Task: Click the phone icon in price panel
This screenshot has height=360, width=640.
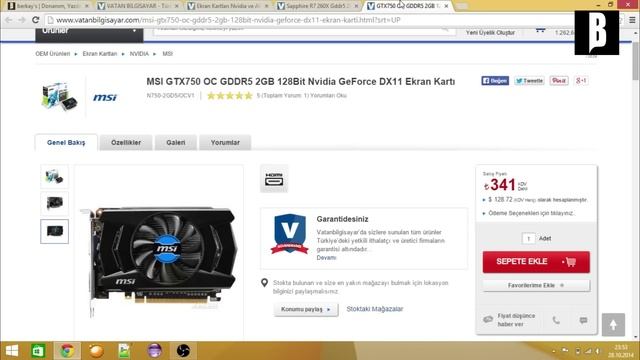Action: 556,320
